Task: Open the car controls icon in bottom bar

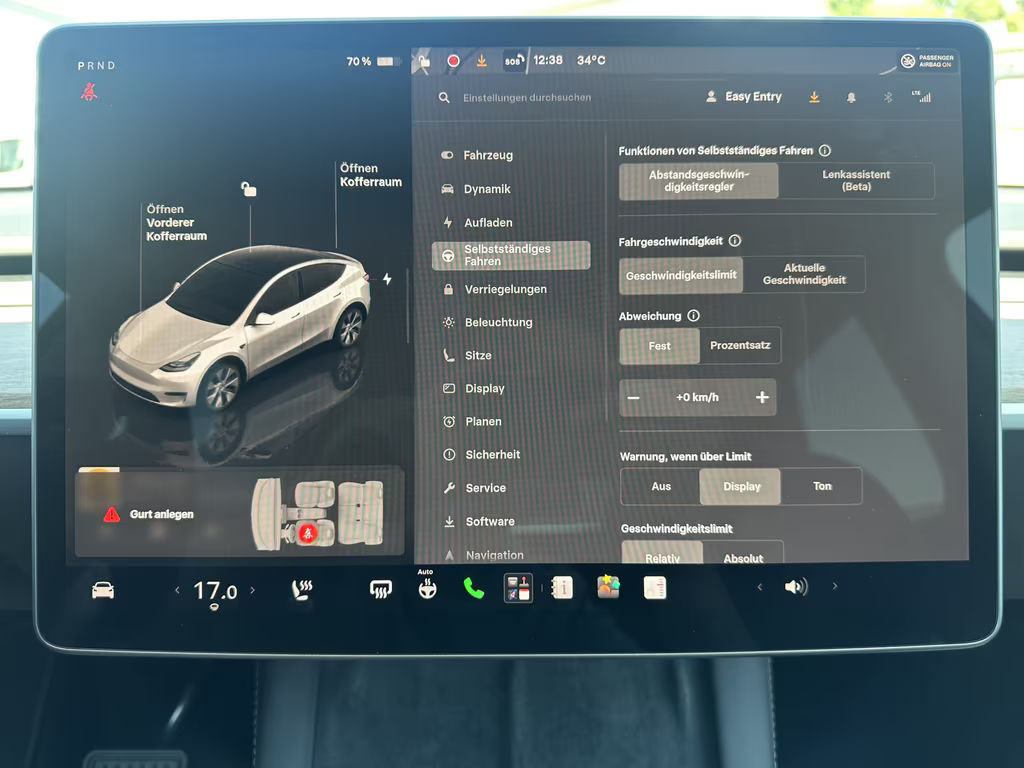Action: tap(103, 590)
